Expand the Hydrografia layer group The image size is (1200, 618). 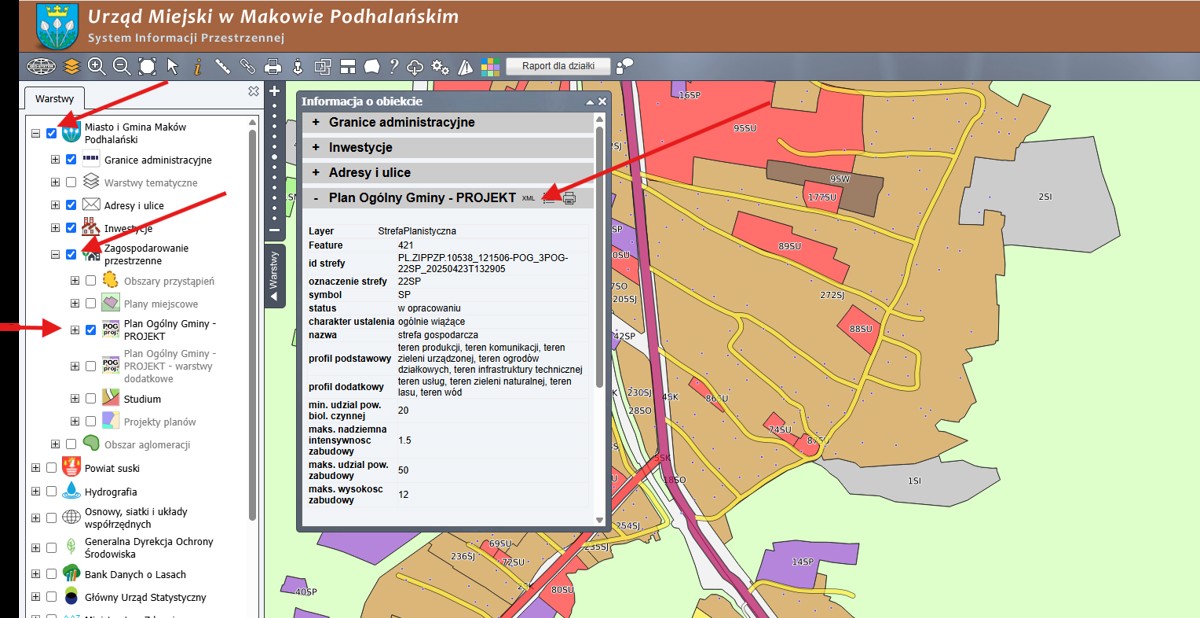pyautogui.click(x=36, y=492)
